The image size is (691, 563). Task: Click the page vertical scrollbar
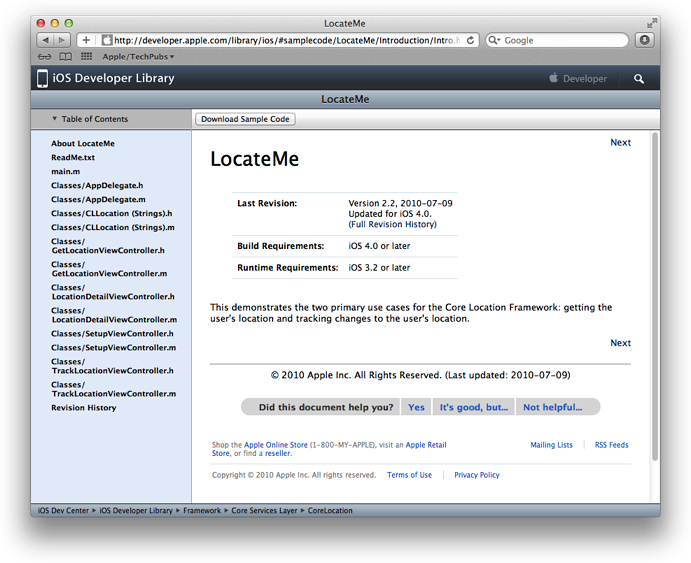click(655, 296)
